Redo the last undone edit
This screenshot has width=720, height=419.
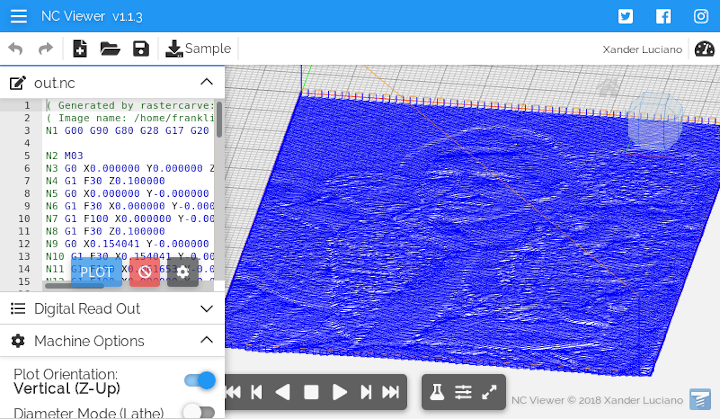45,48
